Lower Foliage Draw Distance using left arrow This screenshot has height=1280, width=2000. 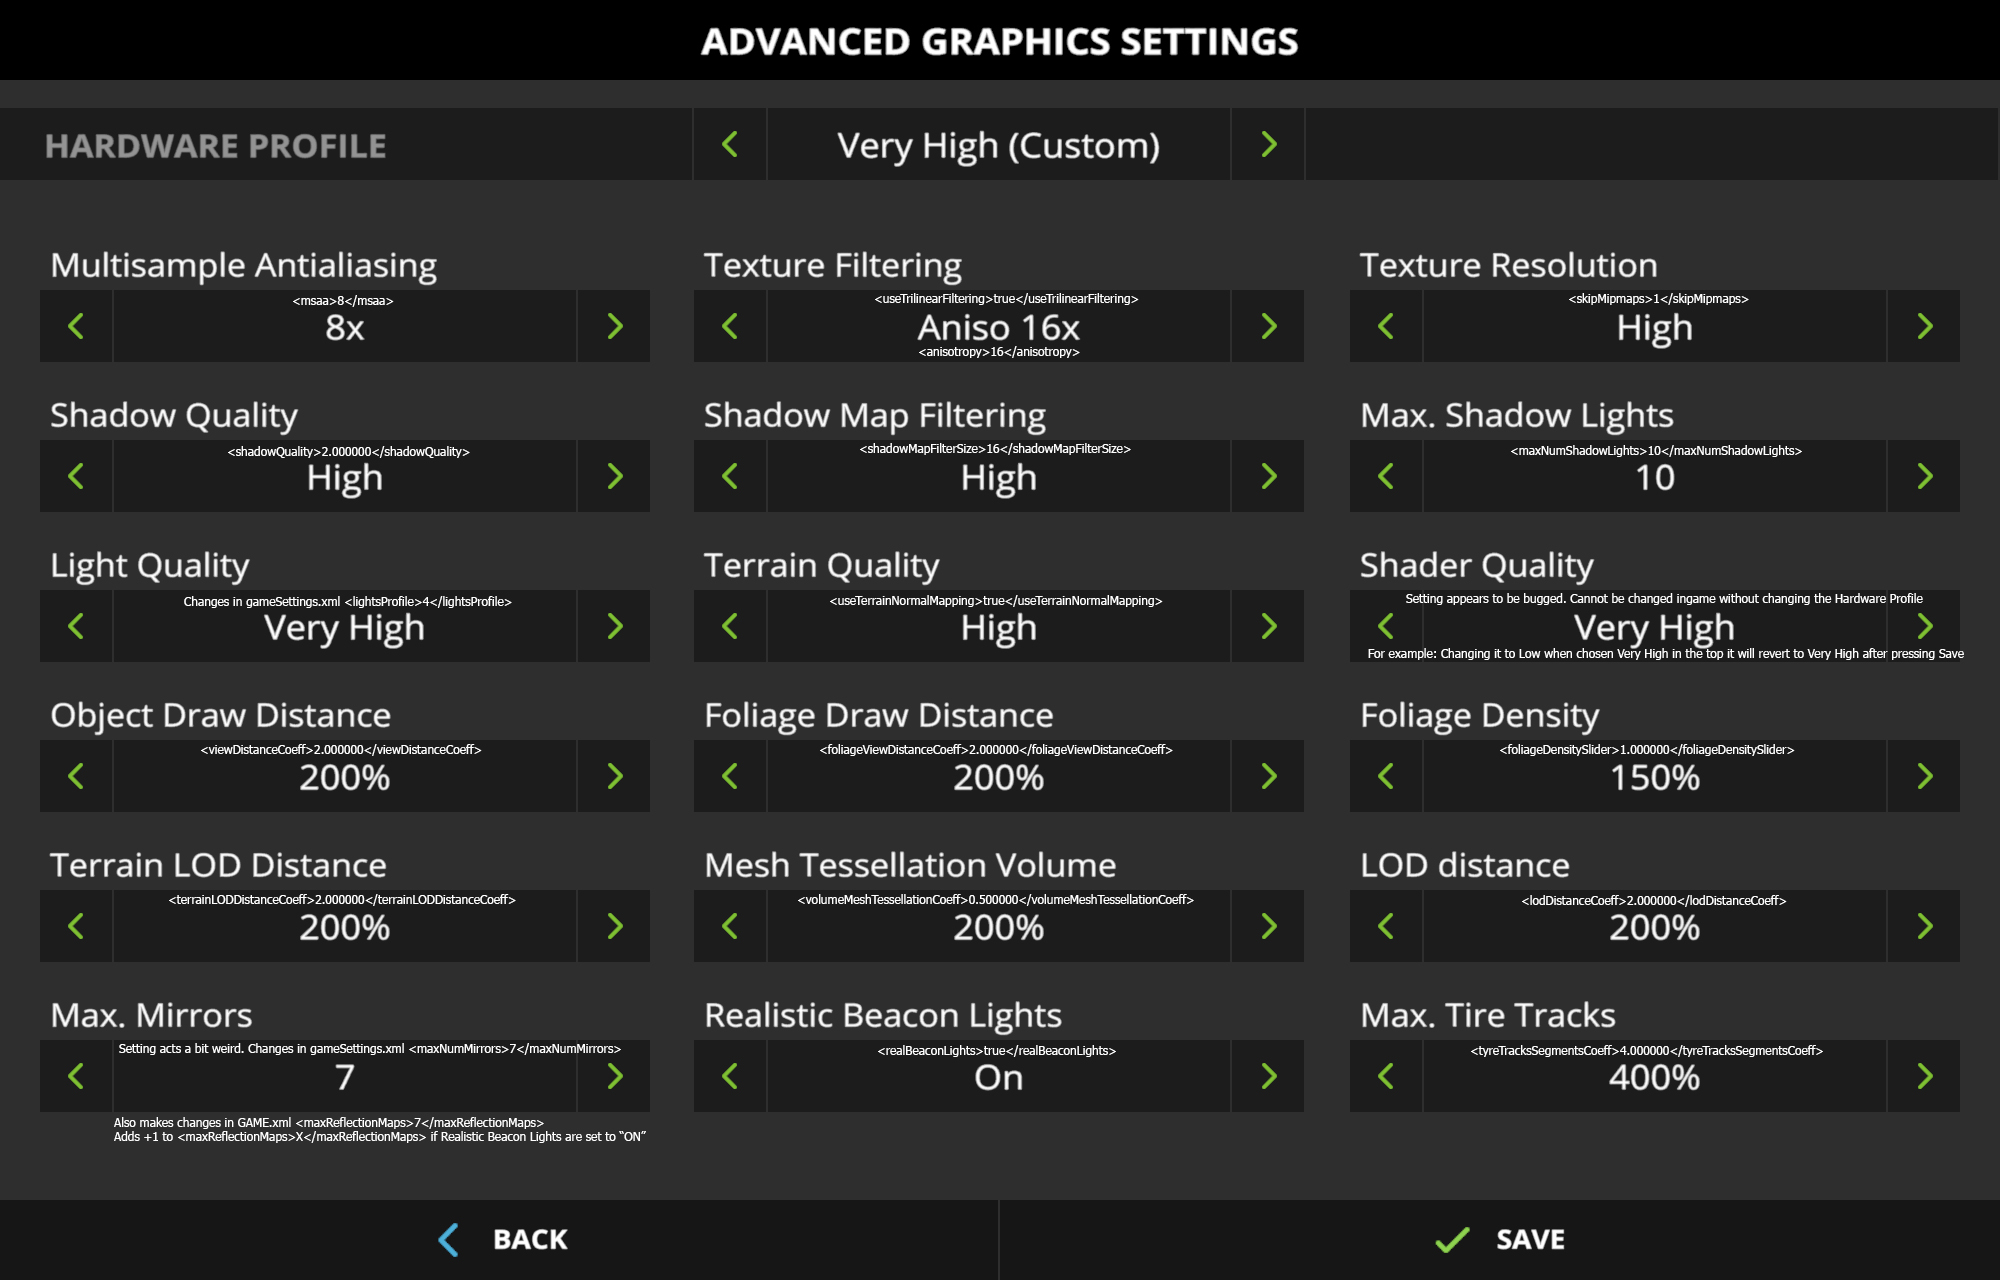tap(730, 776)
